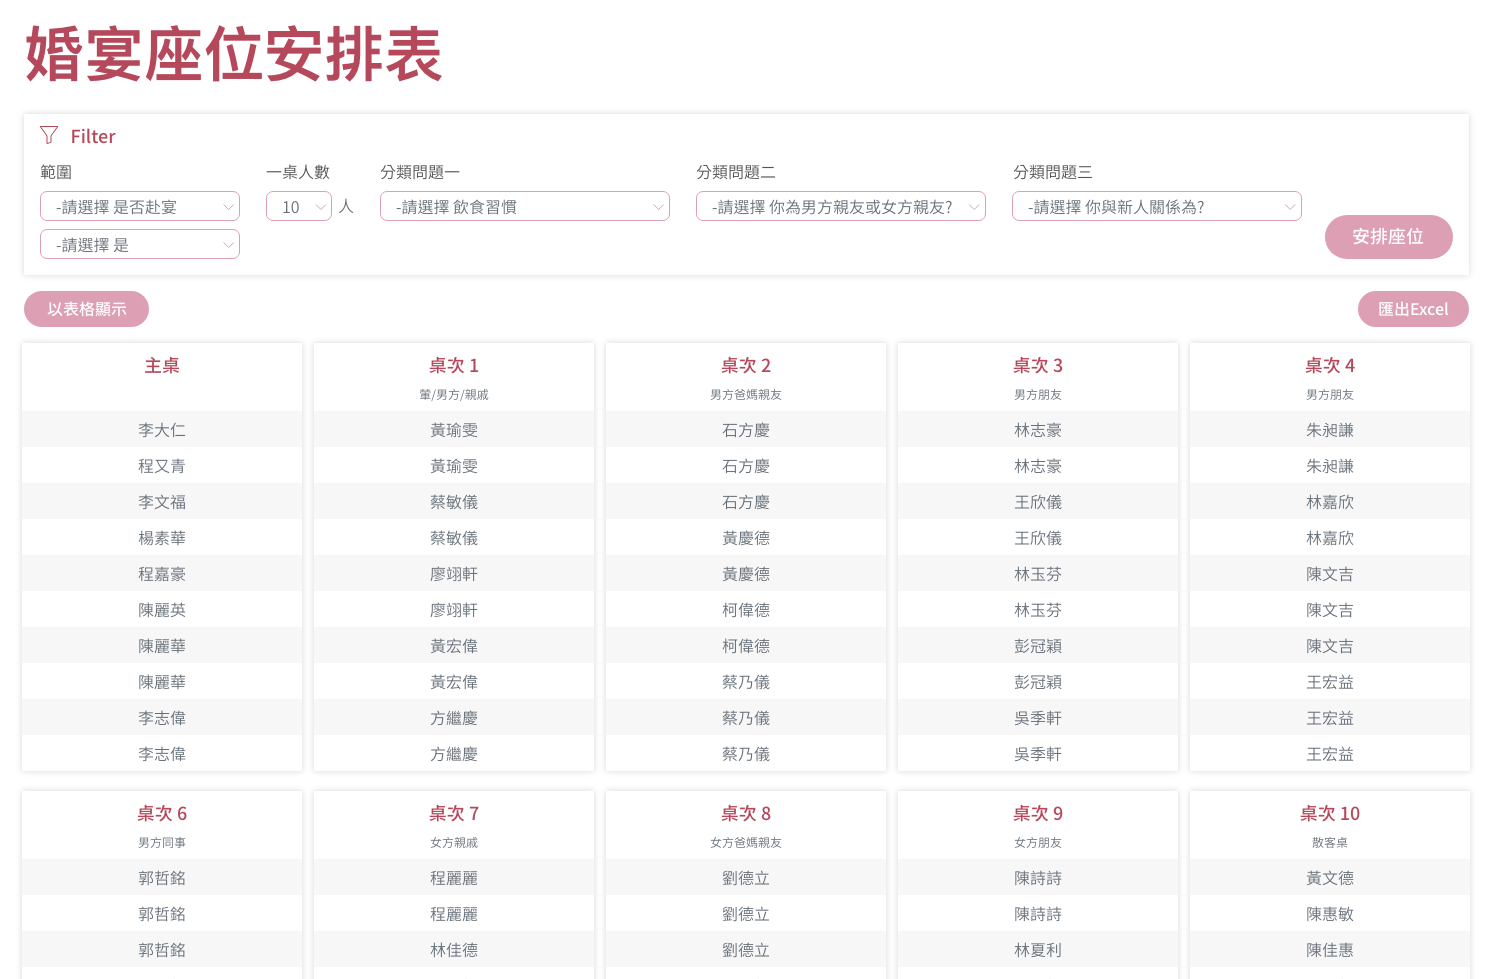Screen dimensions: 1489x979
Task: Open the 你與新人關係為 dropdown
Action: [1156, 207]
